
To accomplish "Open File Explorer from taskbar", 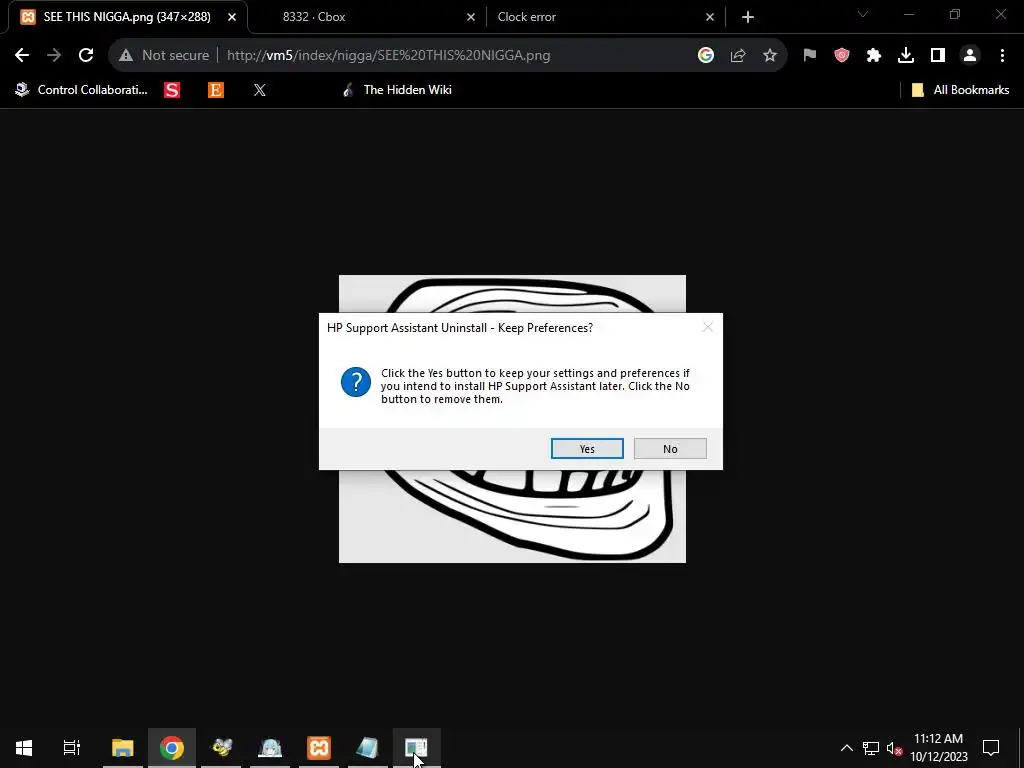I will tap(122, 747).
